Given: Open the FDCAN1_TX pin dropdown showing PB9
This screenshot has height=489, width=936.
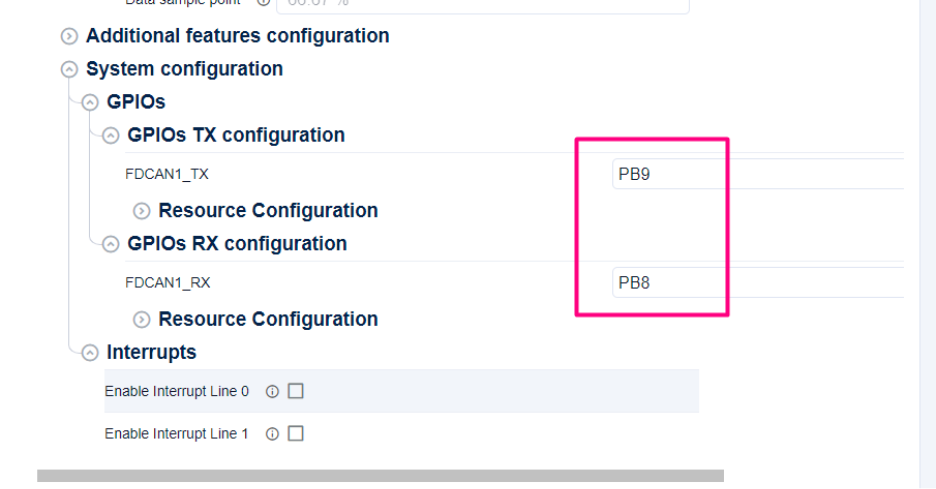Looking at the screenshot, I should [x=756, y=174].
